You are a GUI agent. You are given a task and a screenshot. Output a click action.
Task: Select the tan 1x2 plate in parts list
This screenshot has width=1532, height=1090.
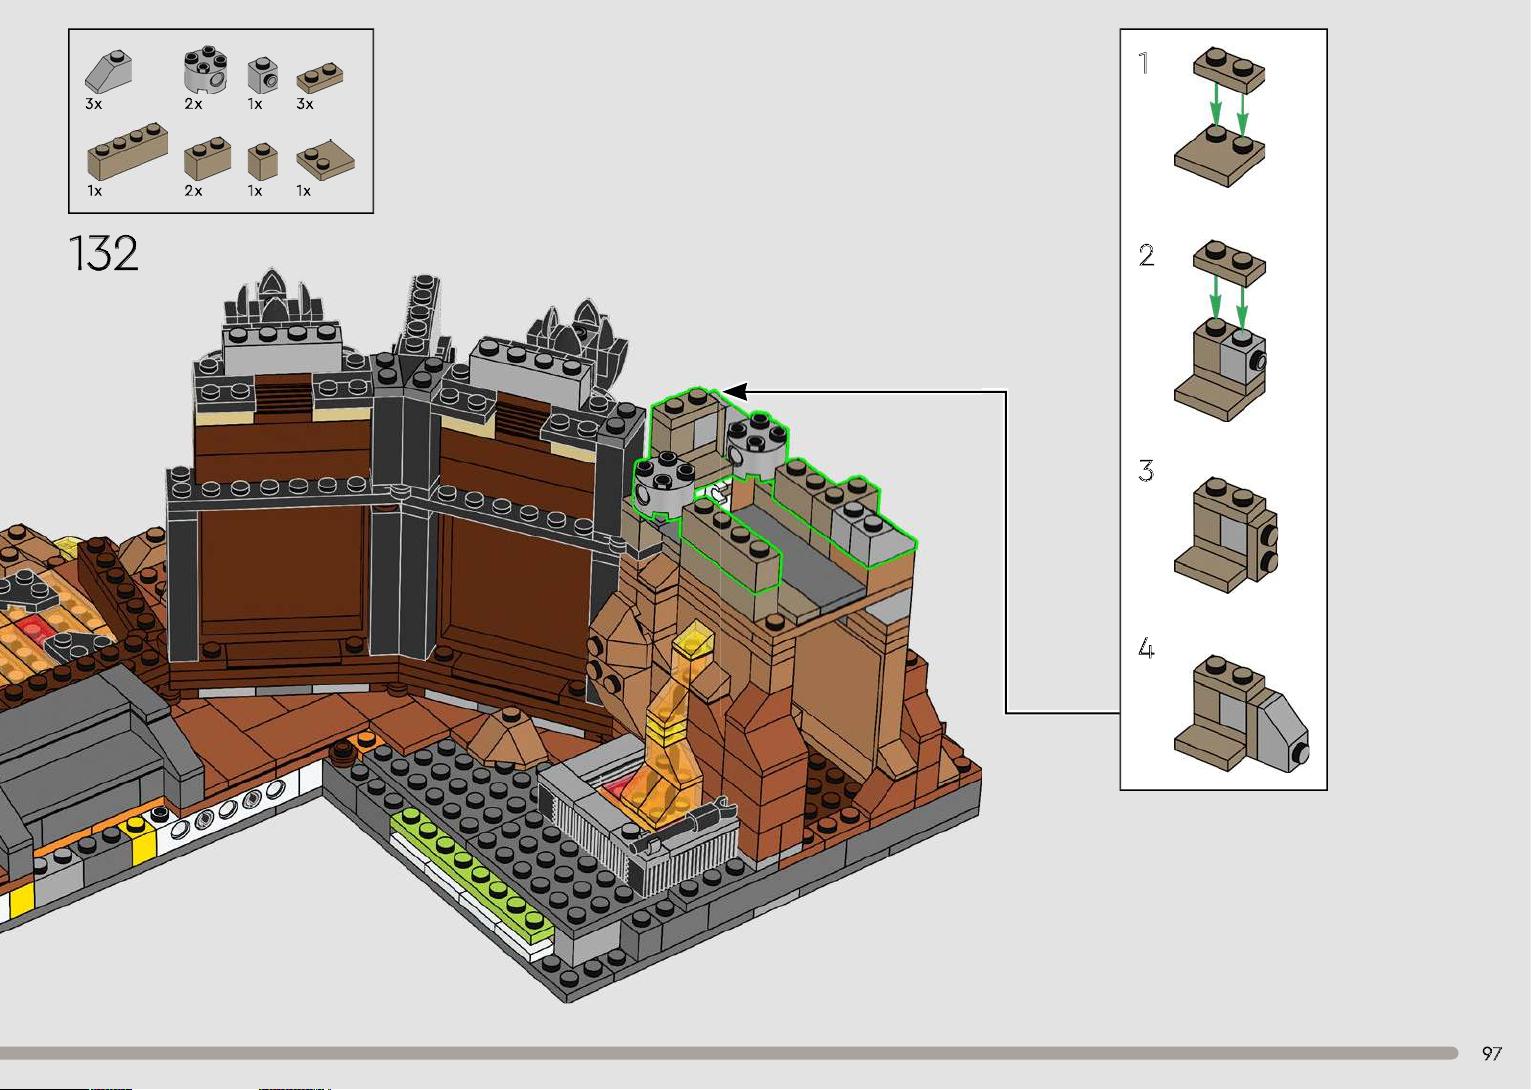[321, 79]
